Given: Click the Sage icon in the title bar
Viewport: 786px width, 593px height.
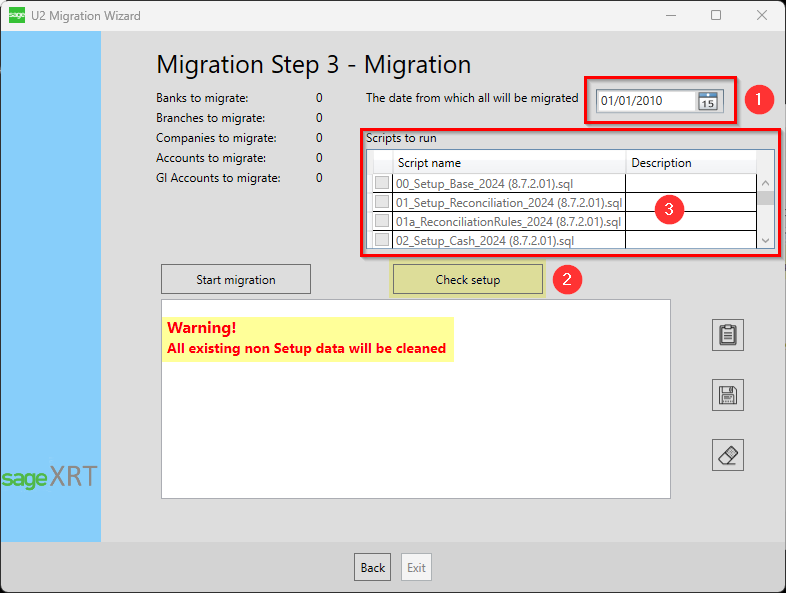Looking at the screenshot, I should pos(17,16).
